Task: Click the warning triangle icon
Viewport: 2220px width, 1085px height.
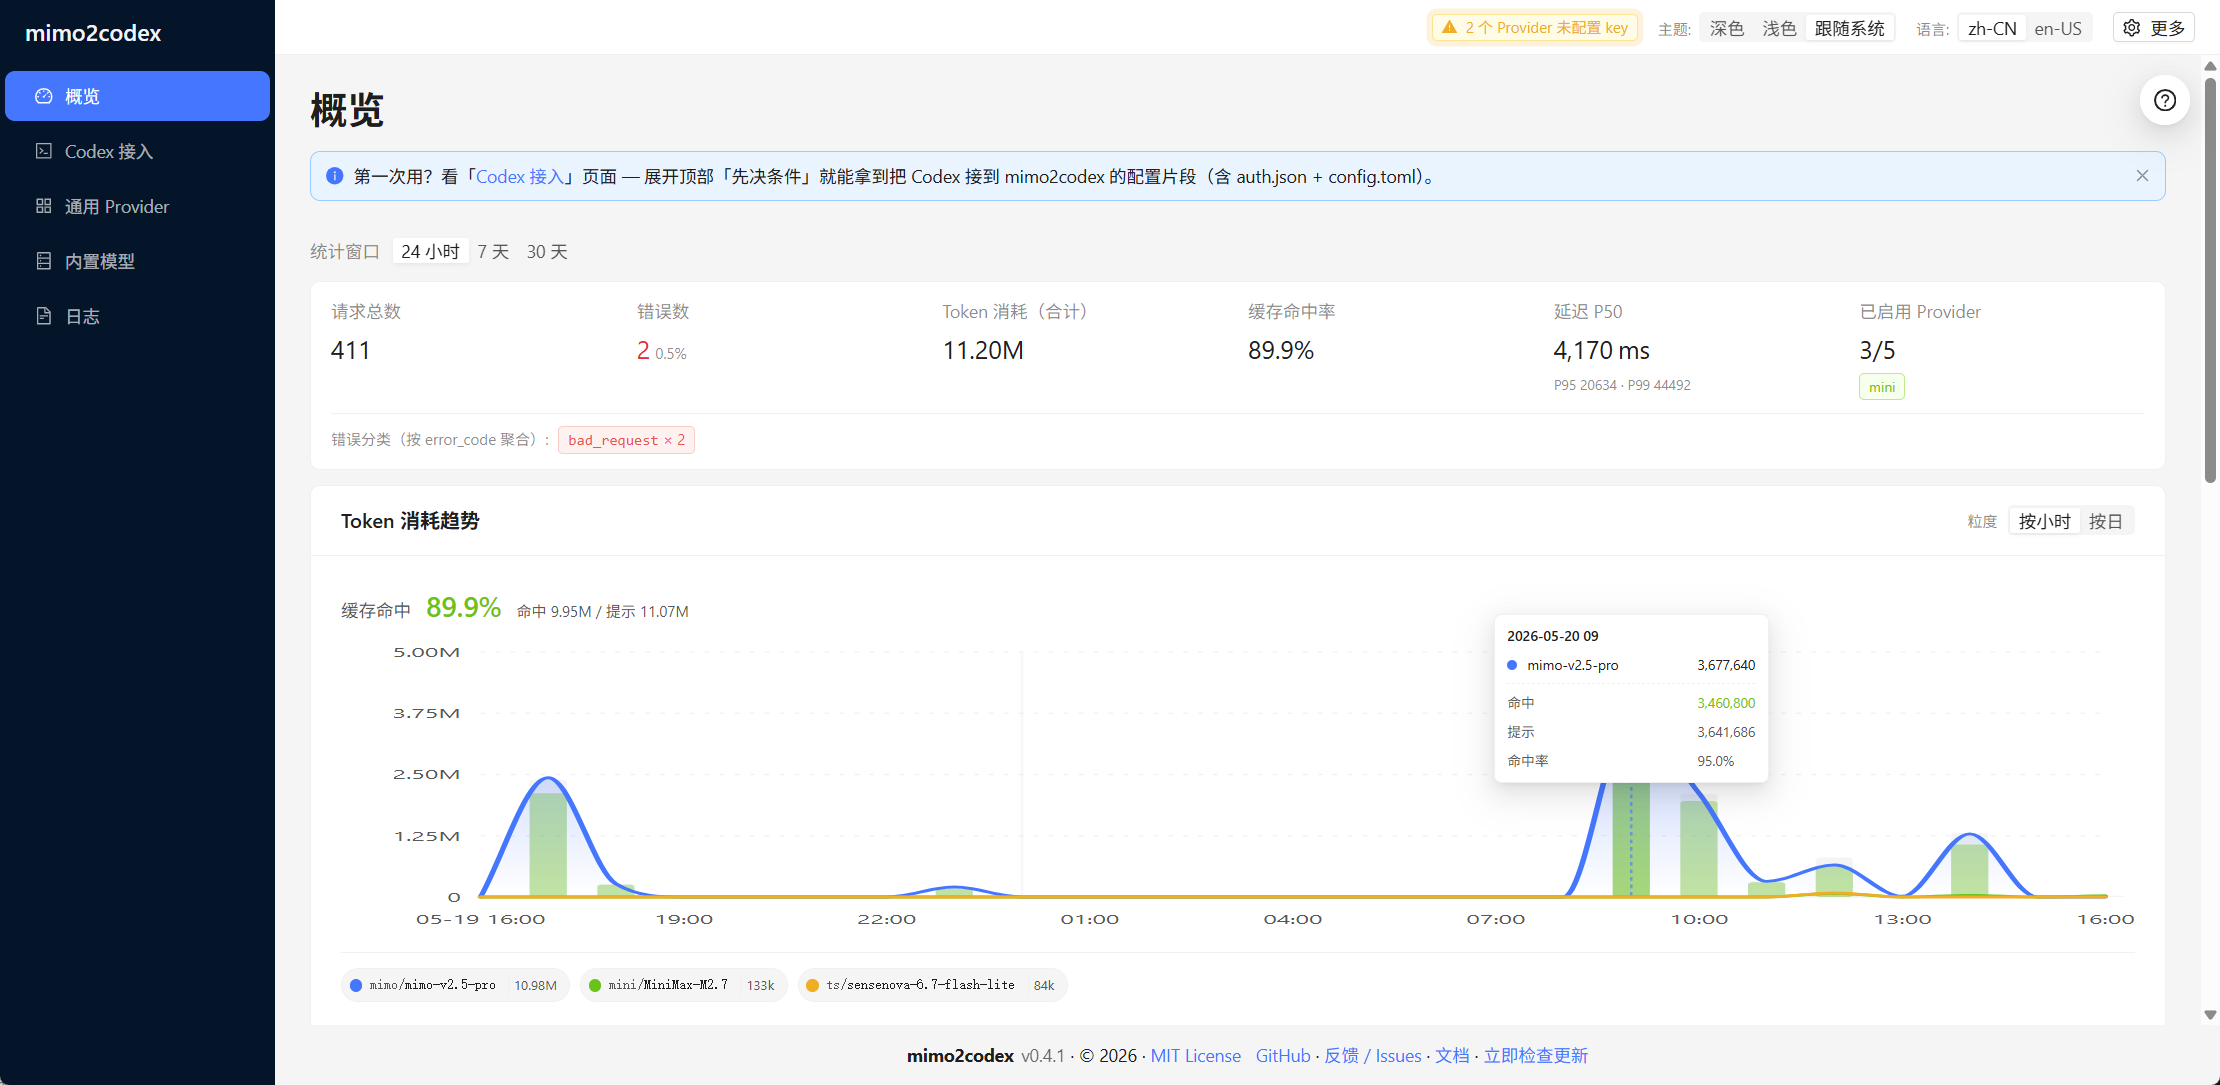Action: click(x=1449, y=27)
